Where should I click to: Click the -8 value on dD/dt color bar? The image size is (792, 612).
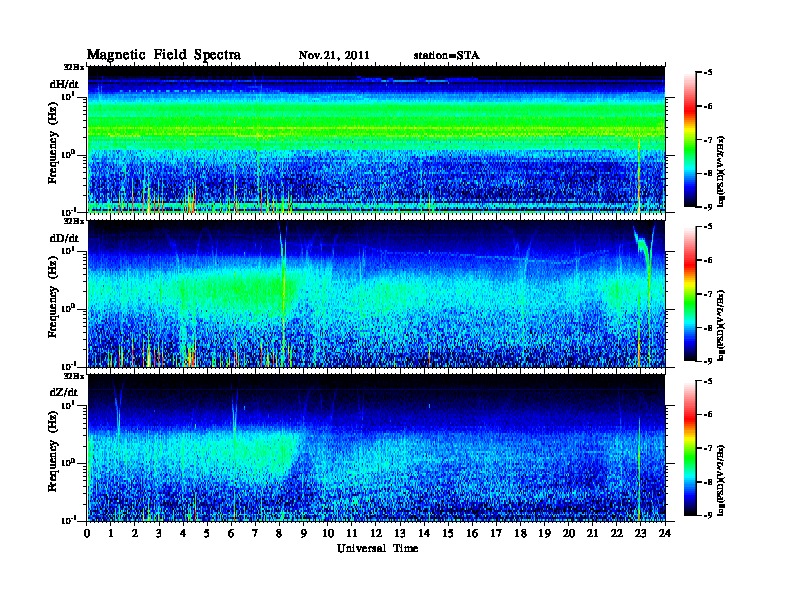click(708, 327)
